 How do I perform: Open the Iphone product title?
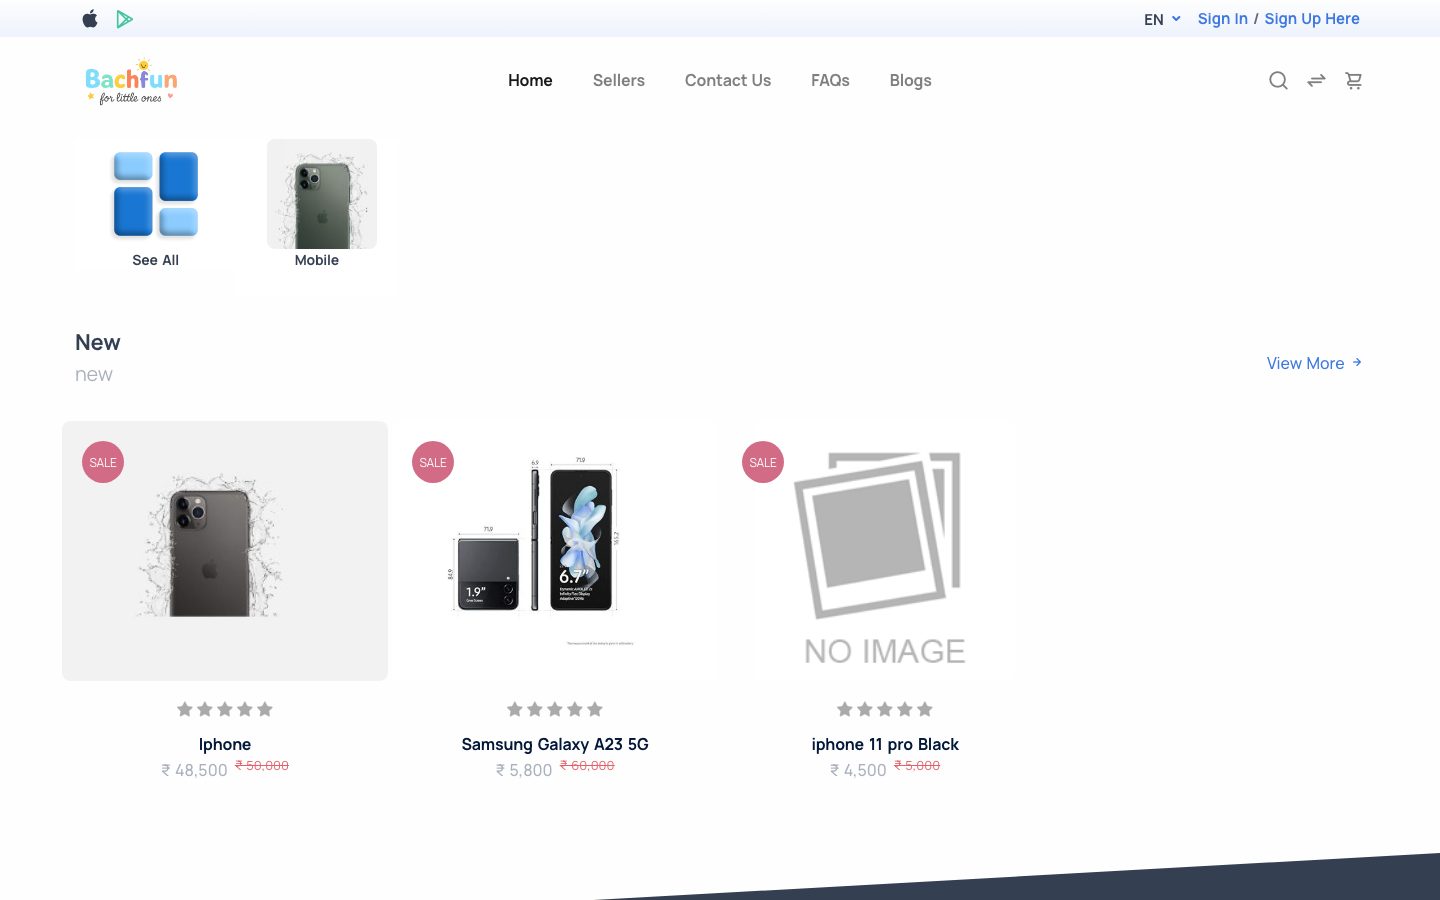coord(225,744)
